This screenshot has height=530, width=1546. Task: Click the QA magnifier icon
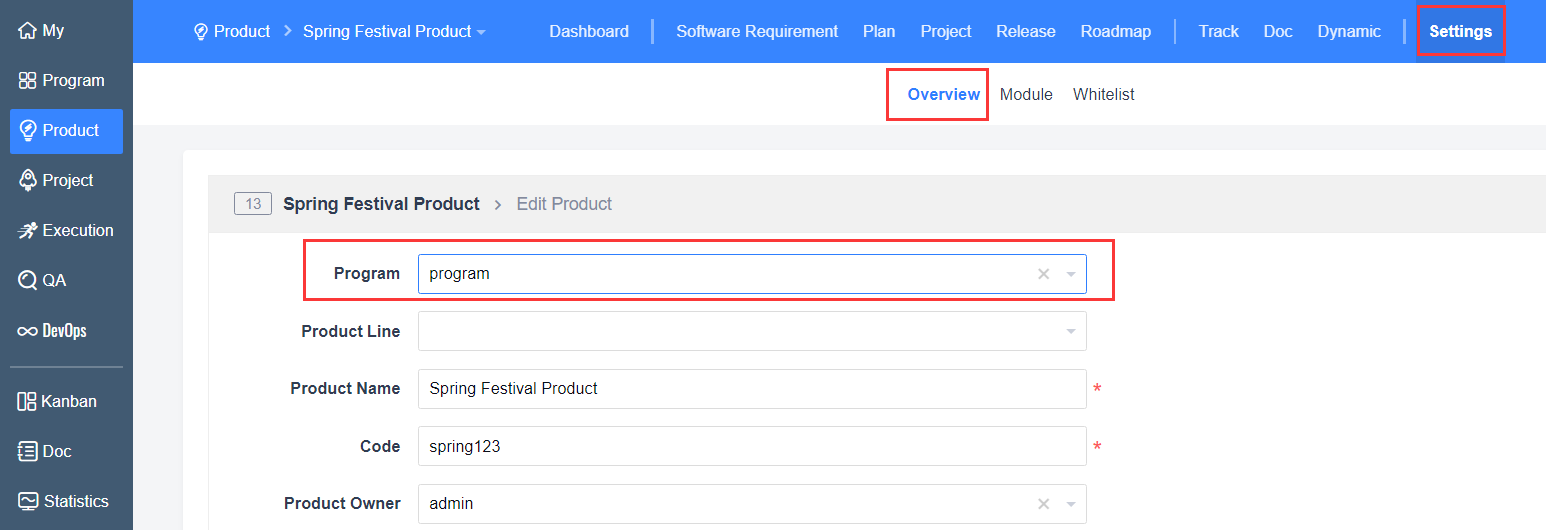coord(27,280)
